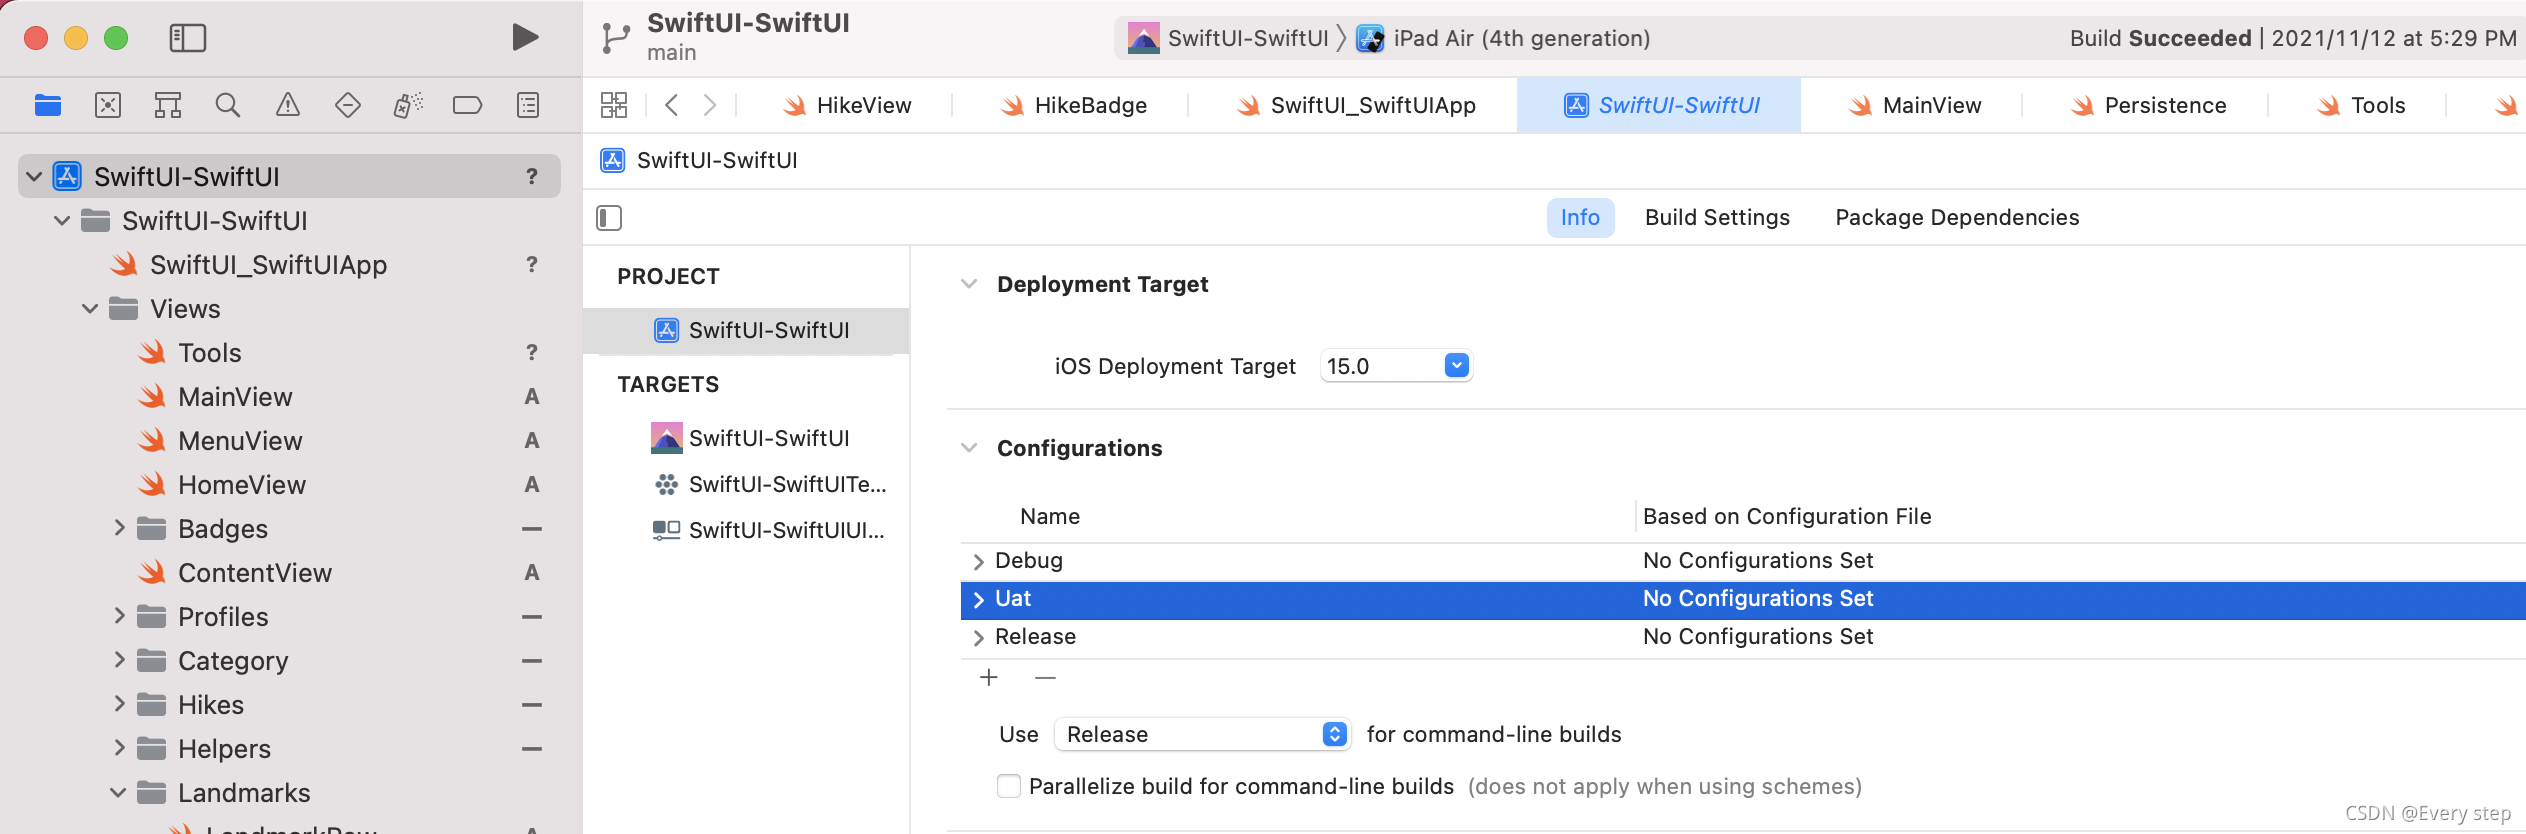Screen dimensions: 2526x834
Task: Switch to the SwiftUI_SwiftUIApp tab
Action: [1356, 105]
